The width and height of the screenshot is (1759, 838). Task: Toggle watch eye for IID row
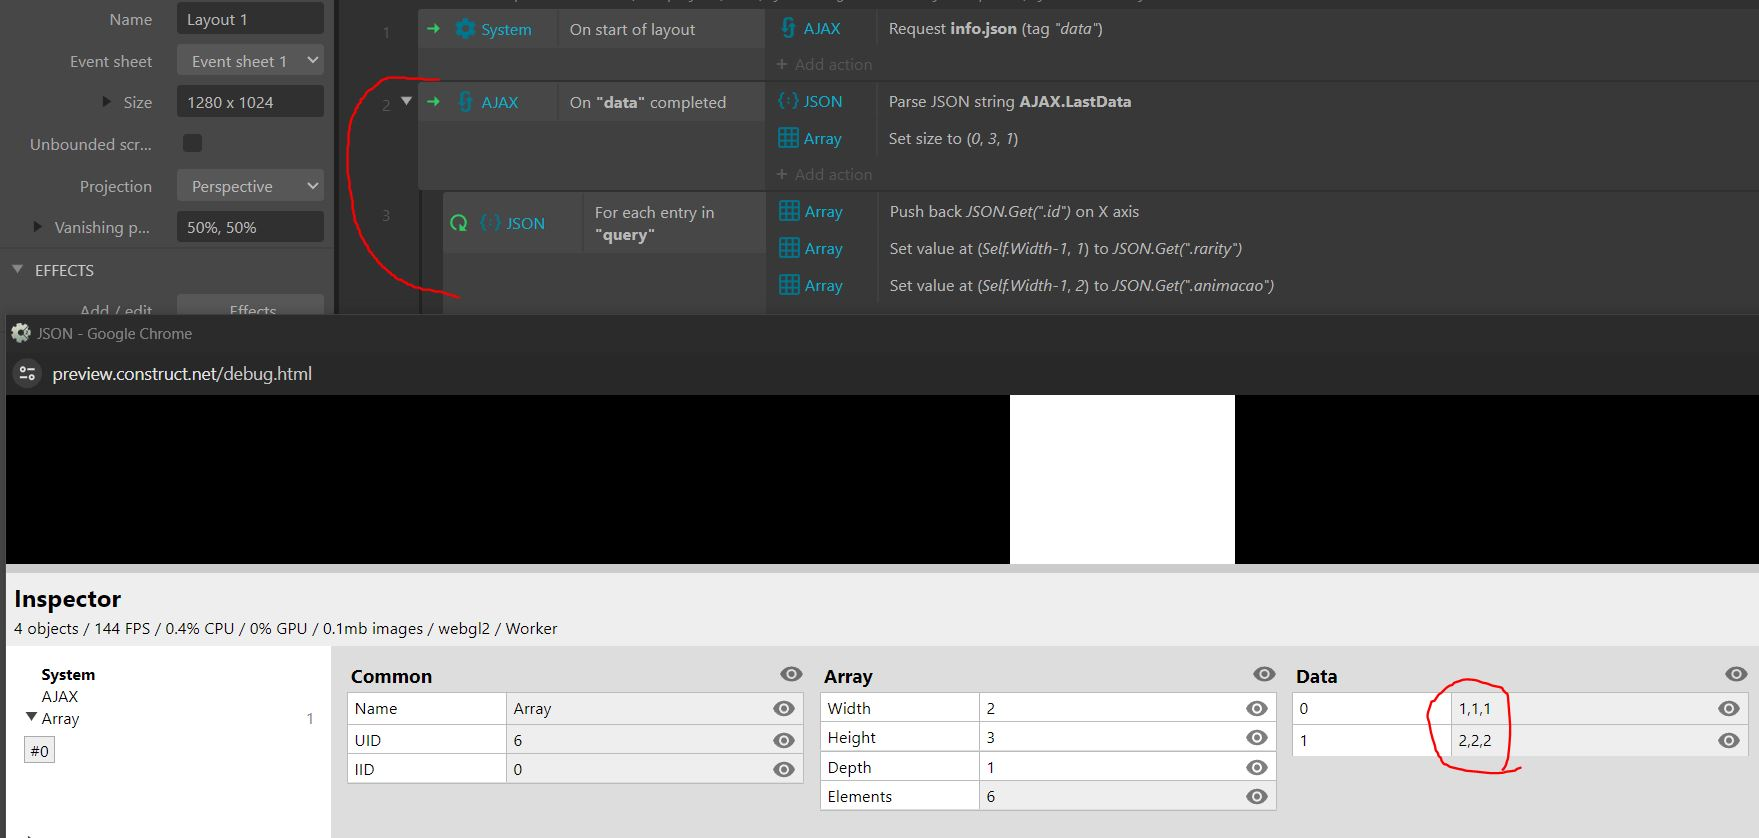(784, 769)
